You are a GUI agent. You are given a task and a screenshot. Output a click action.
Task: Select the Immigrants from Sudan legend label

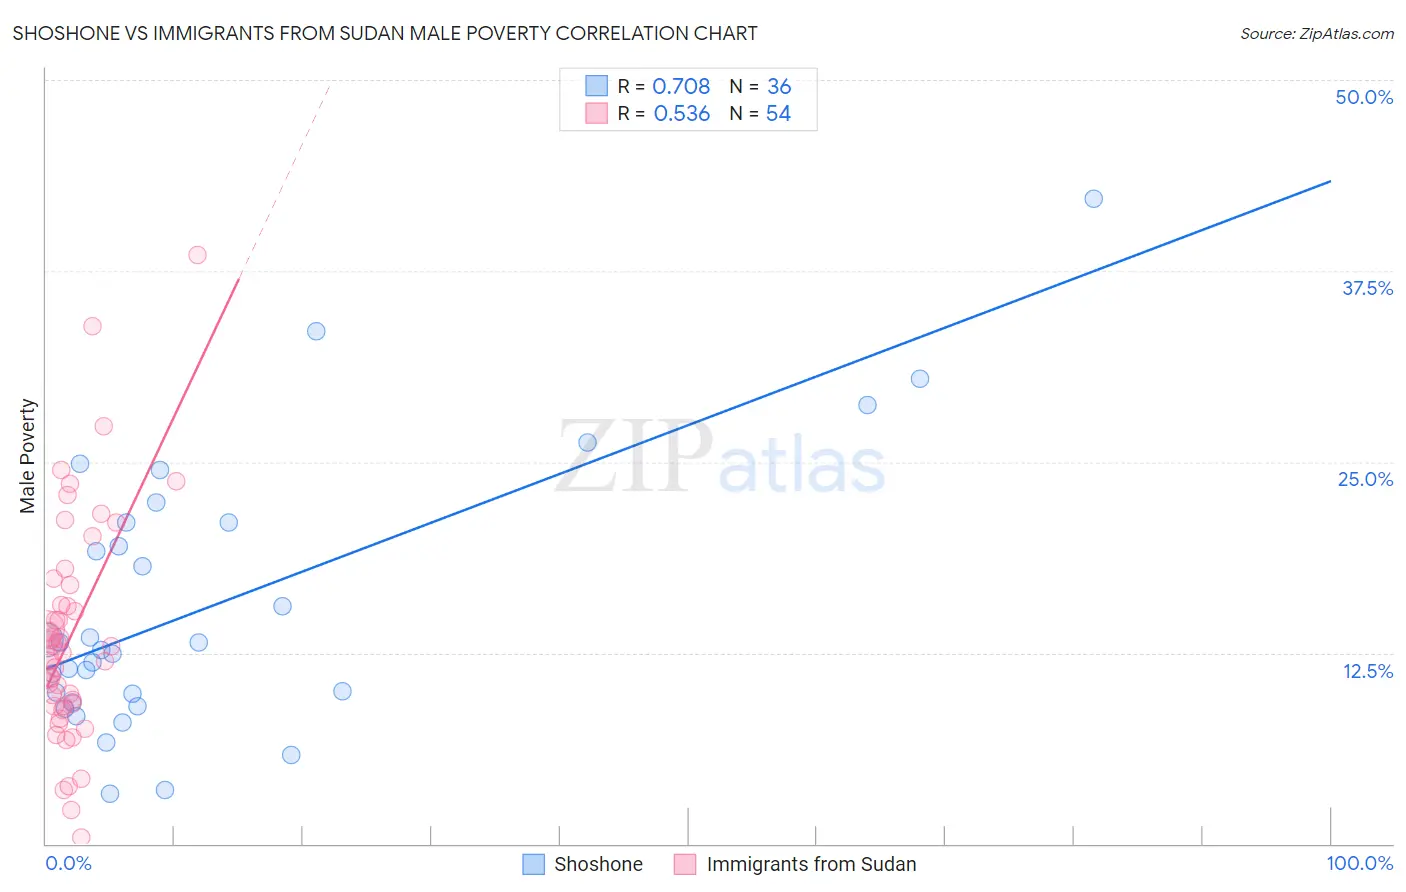[811, 864]
